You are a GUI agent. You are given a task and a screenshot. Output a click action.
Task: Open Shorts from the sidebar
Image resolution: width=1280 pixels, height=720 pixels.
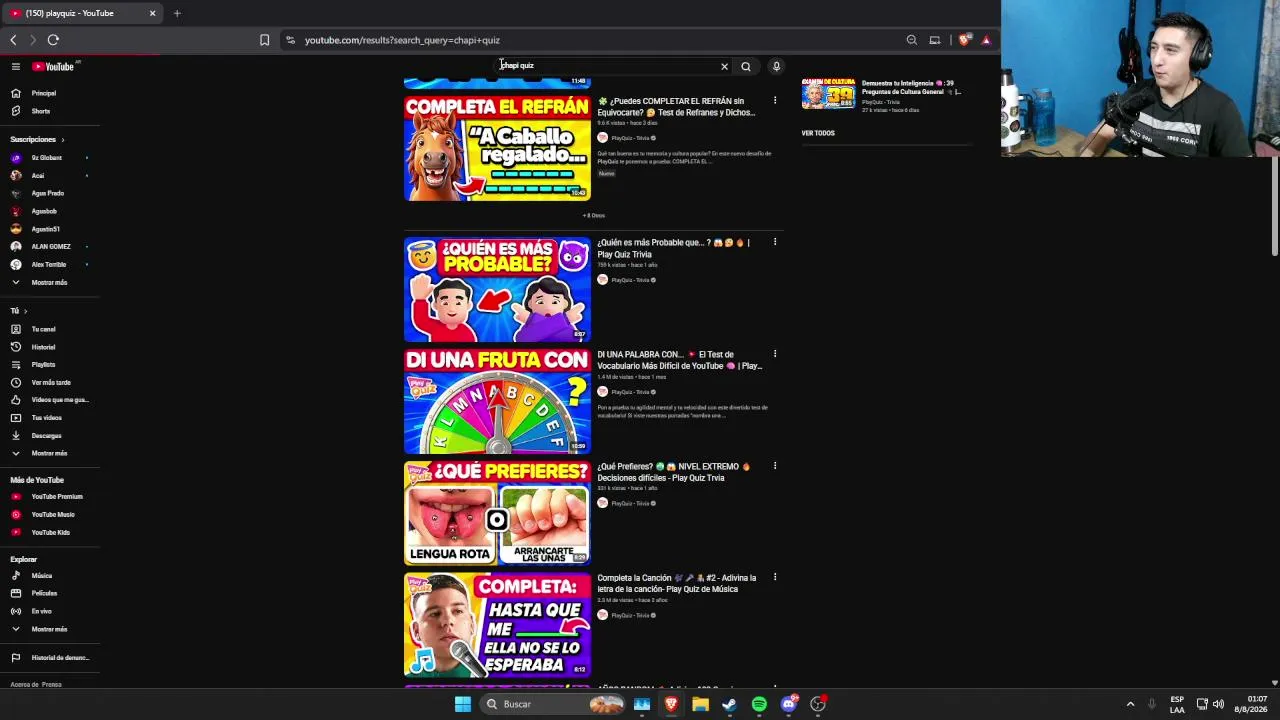point(40,111)
